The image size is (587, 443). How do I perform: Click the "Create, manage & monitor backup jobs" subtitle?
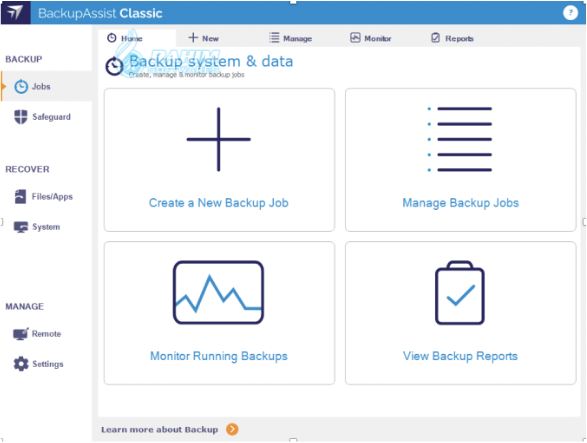[186, 75]
